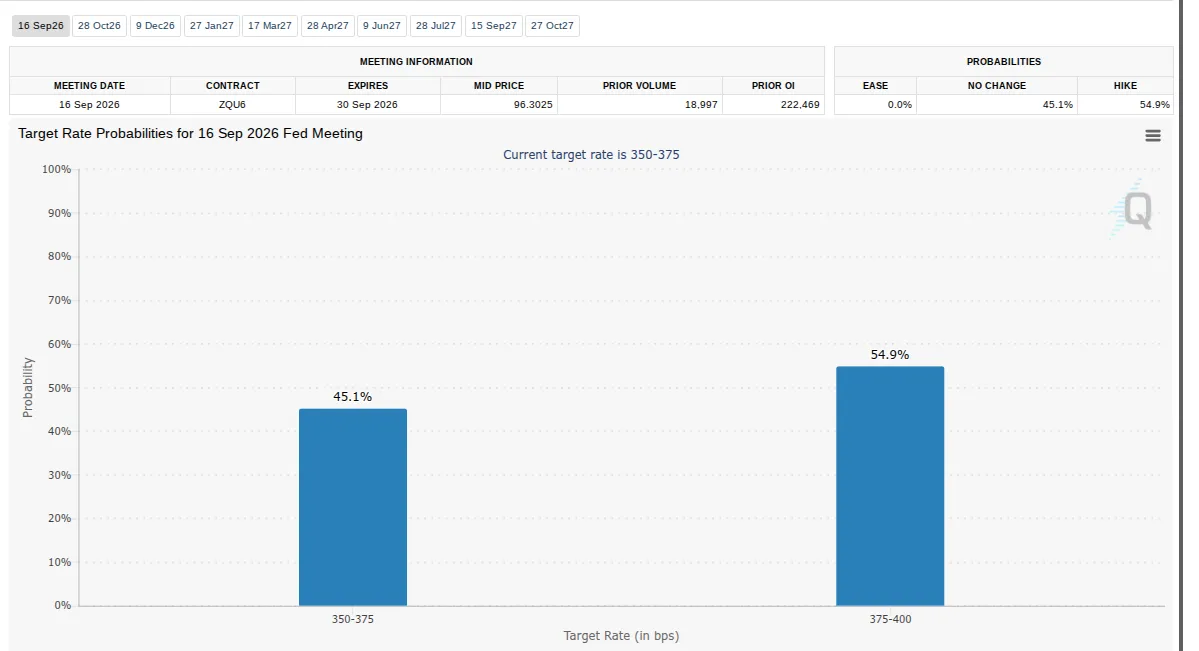Click the 350-375 probability bar

pyautogui.click(x=353, y=507)
